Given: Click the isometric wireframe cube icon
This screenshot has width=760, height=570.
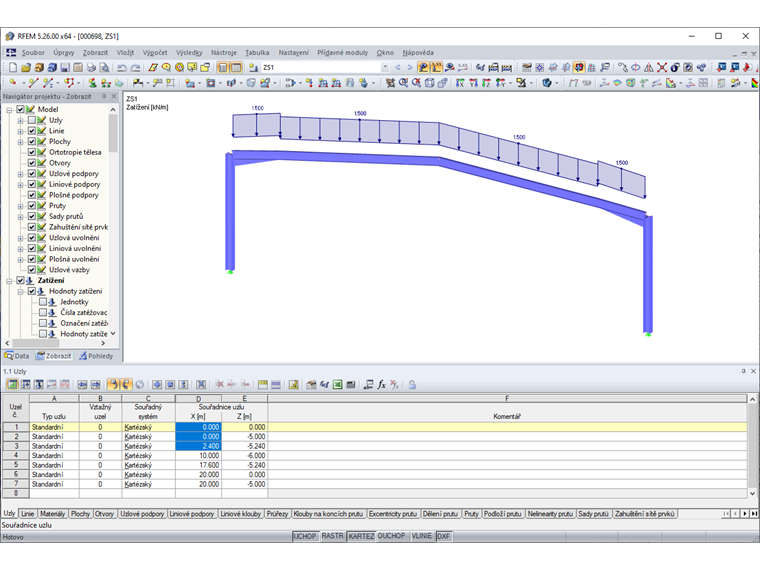Looking at the screenshot, I should (x=429, y=83).
